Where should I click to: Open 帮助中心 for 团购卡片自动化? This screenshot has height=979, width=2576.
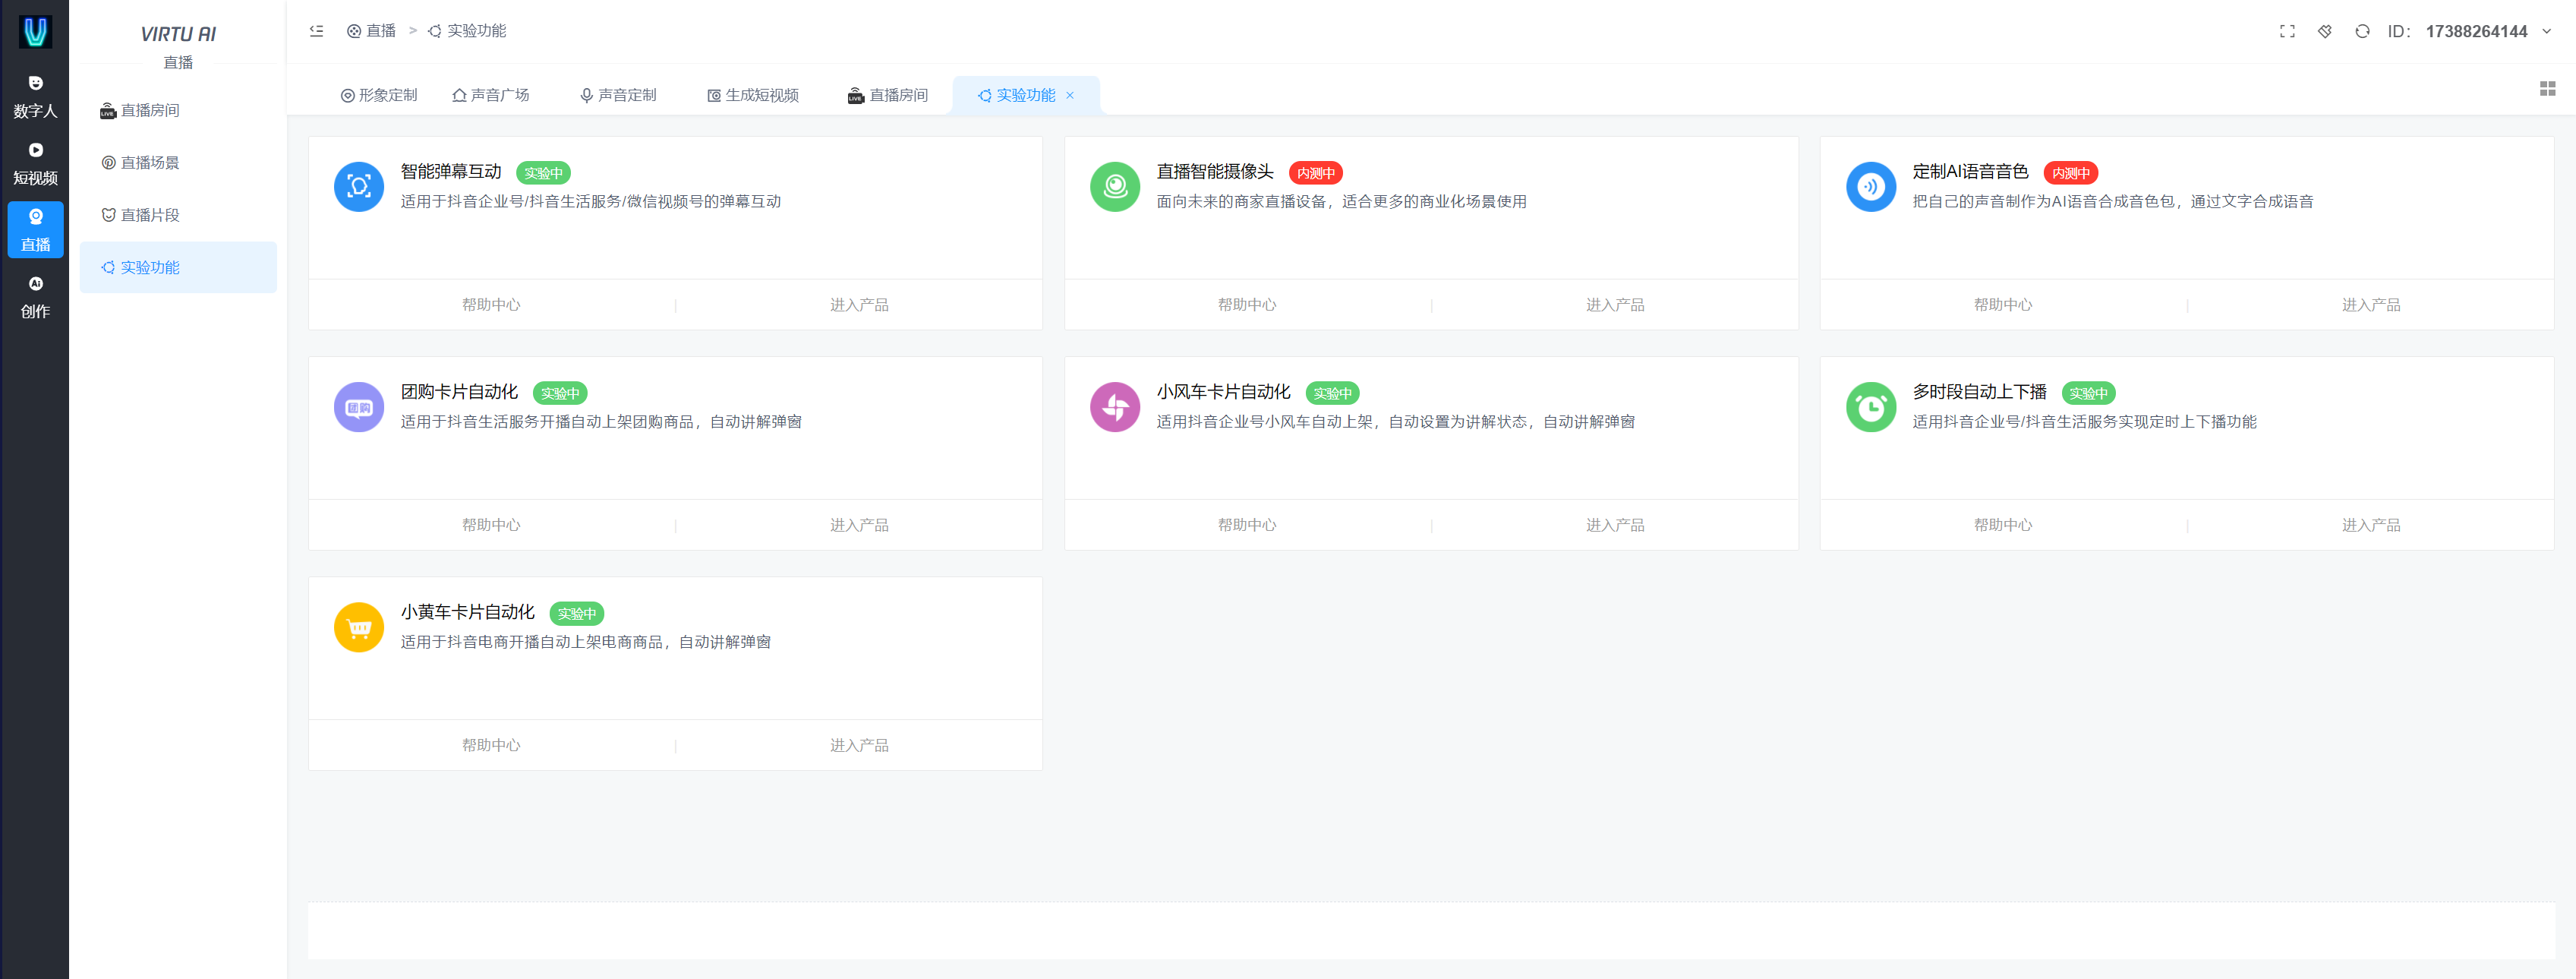491,525
